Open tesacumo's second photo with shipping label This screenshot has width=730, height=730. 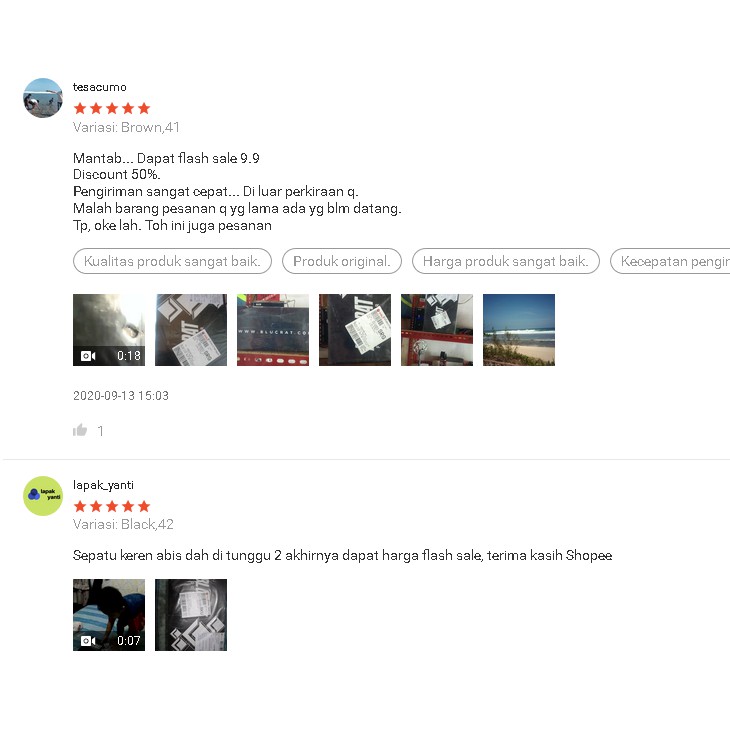[191, 330]
